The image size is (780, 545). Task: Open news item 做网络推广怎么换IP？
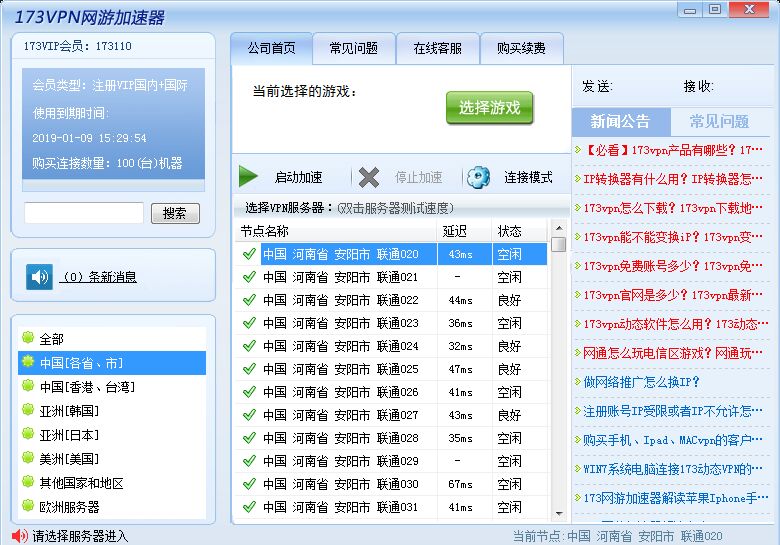(x=641, y=382)
